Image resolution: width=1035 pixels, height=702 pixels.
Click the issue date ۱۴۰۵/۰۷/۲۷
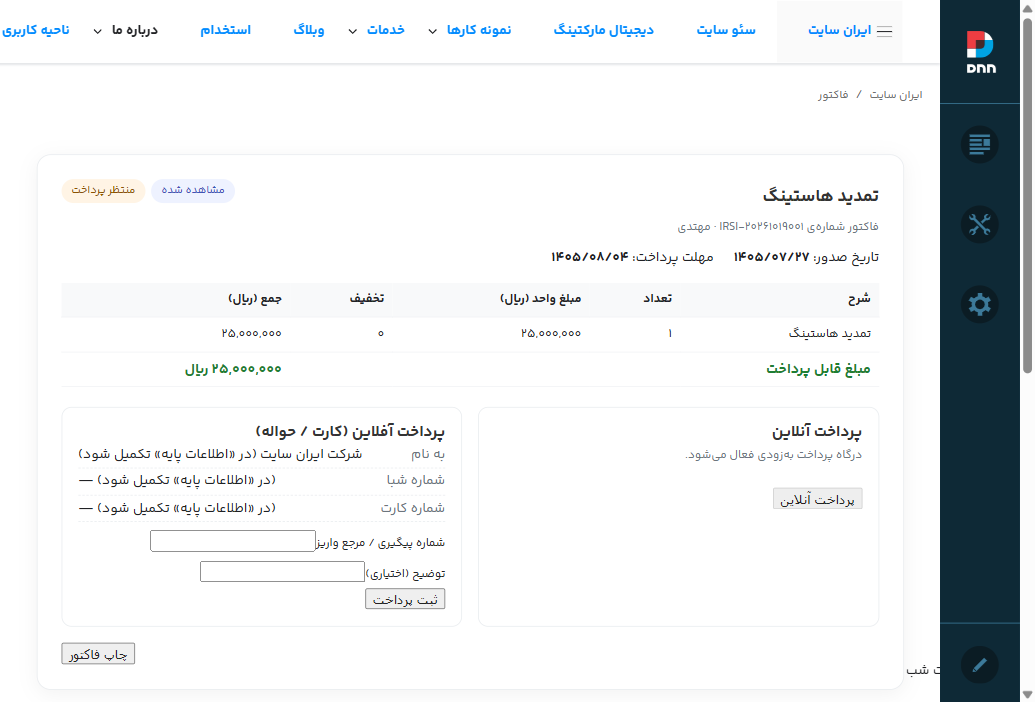tap(771, 257)
